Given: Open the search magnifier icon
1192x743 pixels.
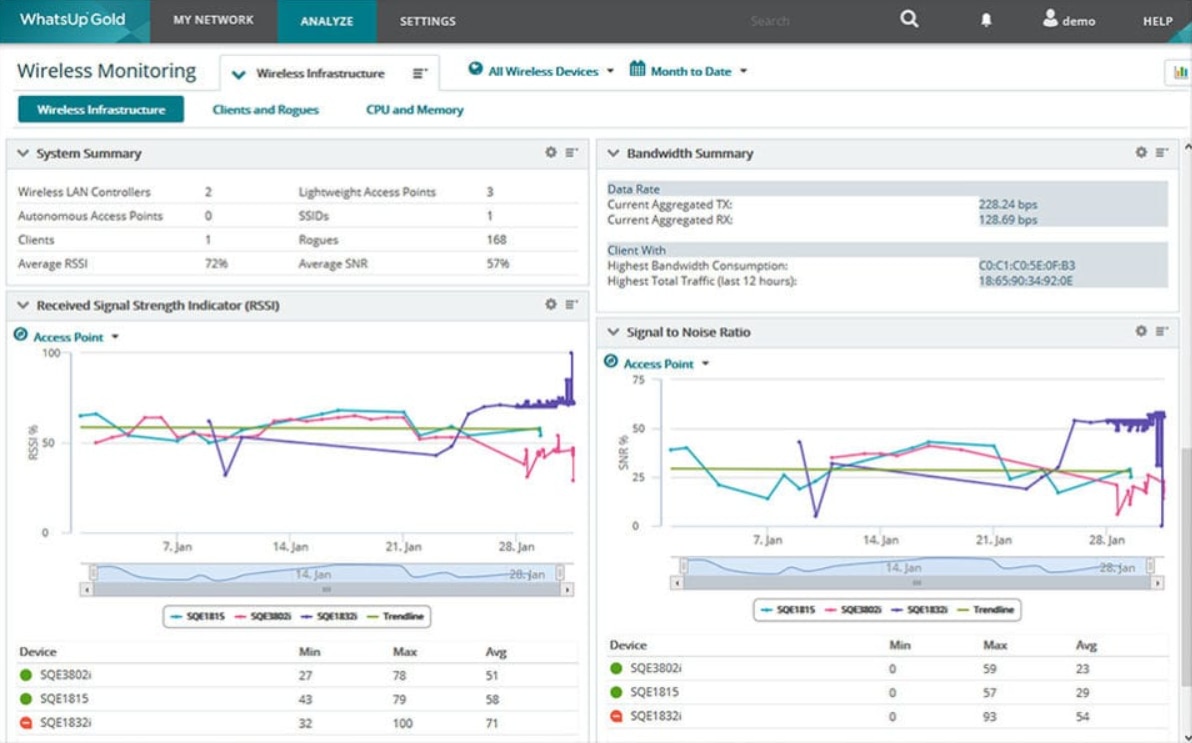Looking at the screenshot, I should pyautogui.click(x=907, y=19).
